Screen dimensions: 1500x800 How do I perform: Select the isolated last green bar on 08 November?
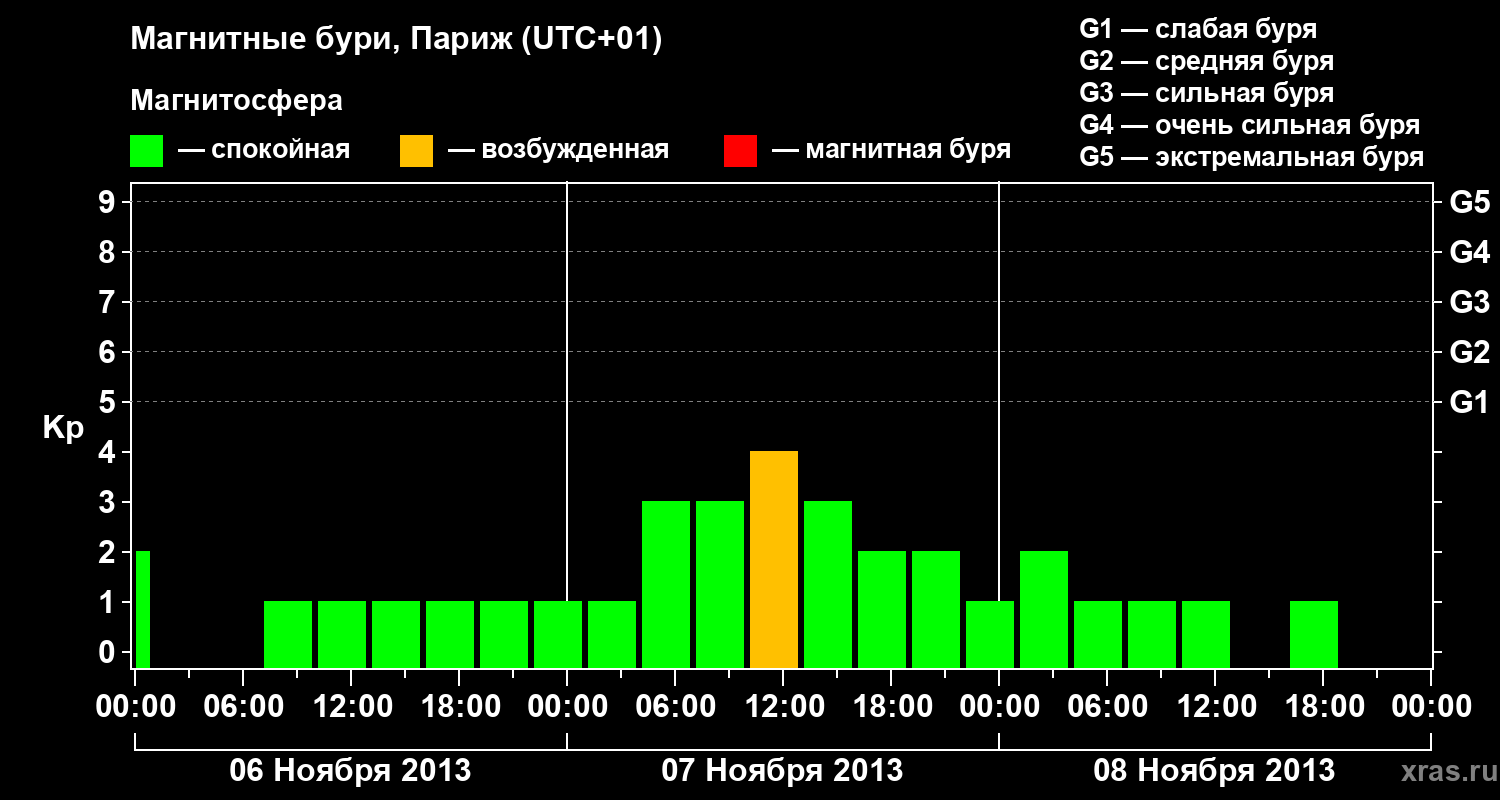(1314, 635)
